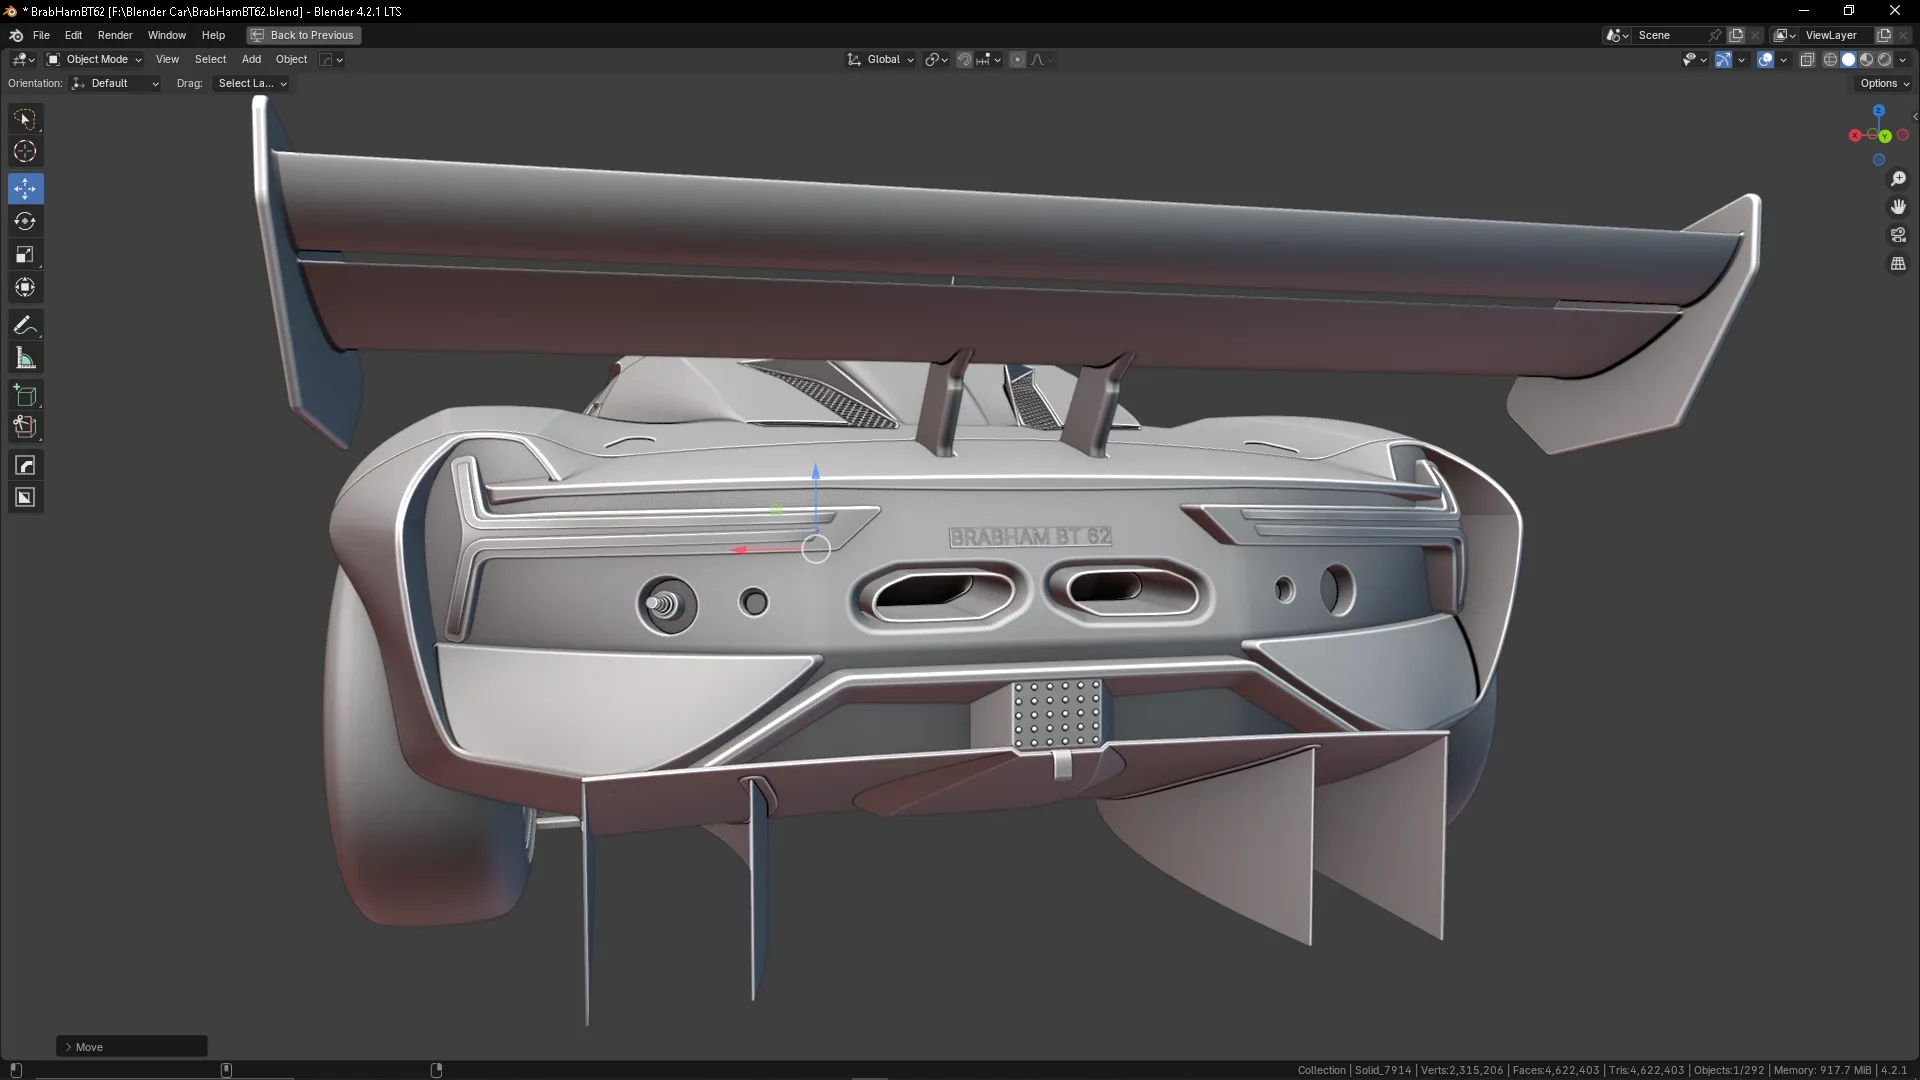Screen dimensions: 1920x1080
Task: Open overlays settings dropdown arrow
Action: 1783,60
